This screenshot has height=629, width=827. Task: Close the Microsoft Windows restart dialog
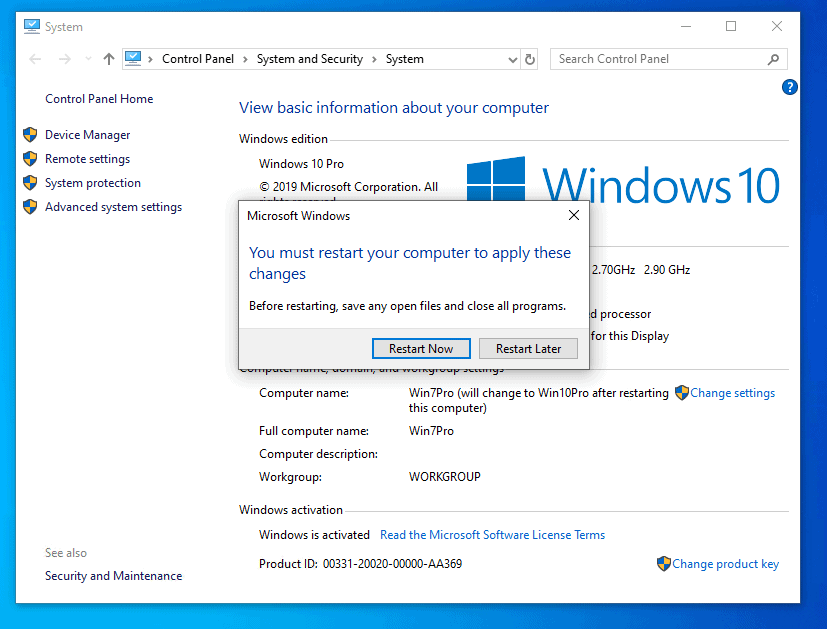point(573,215)
